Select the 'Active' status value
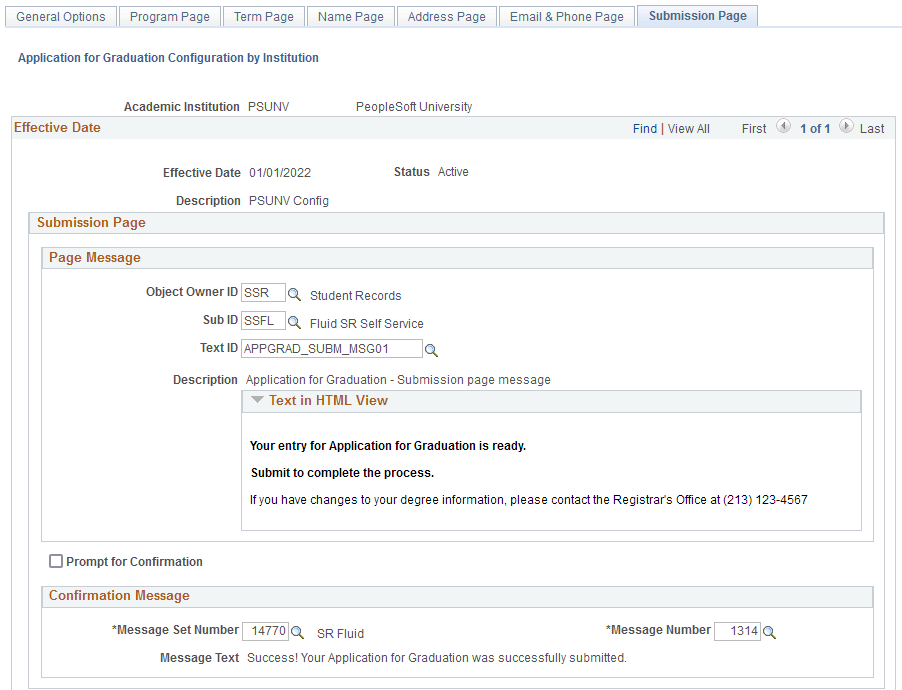902x690 pixels. [453, 171]
